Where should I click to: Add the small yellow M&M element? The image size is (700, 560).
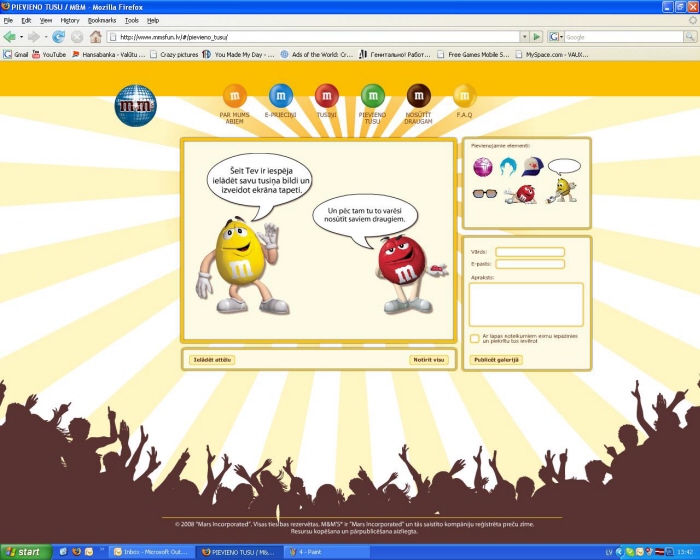point(562,191)
